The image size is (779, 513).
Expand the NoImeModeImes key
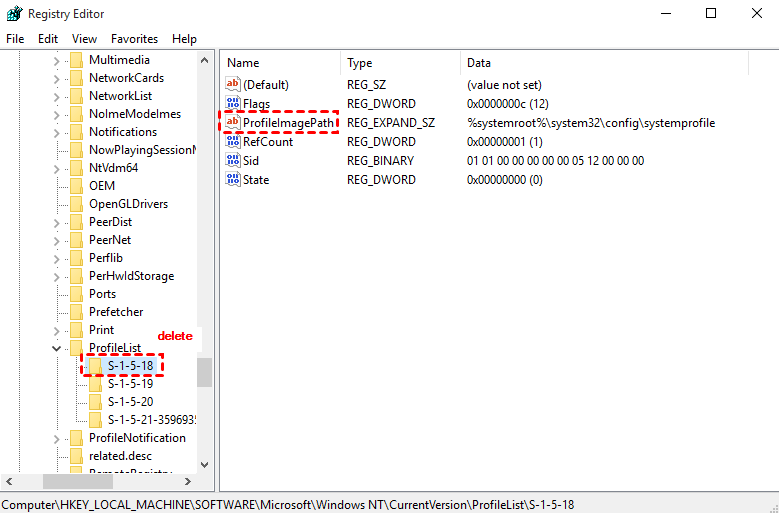coord(56,115)
